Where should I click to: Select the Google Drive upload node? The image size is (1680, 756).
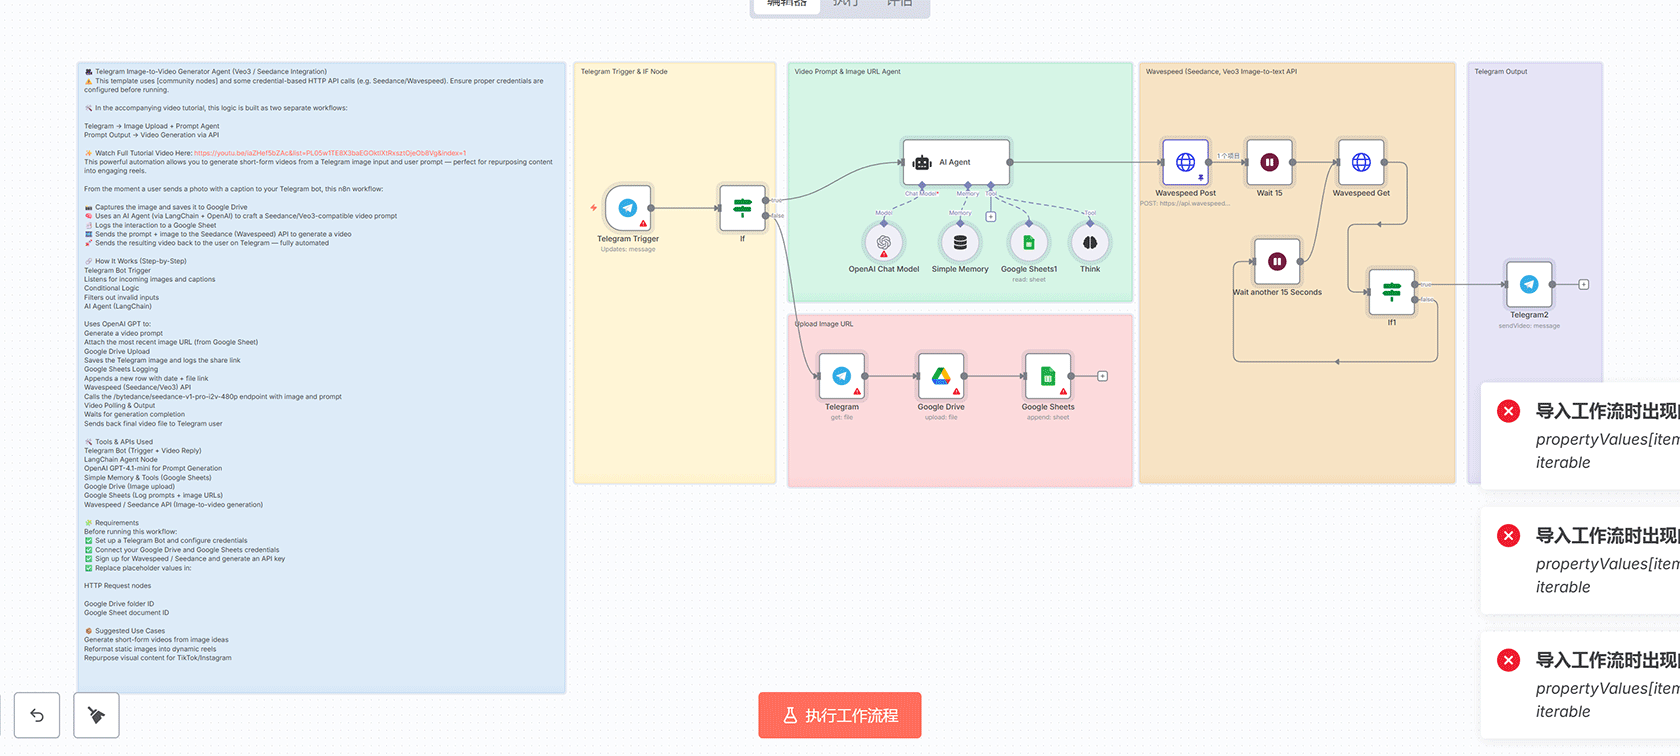[x=941, y=377]
